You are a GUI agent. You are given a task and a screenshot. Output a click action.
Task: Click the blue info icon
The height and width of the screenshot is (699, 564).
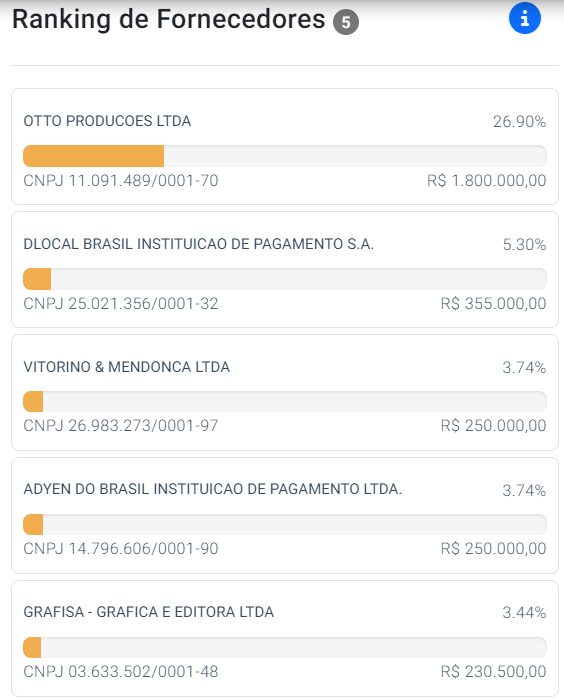(525, 18)
